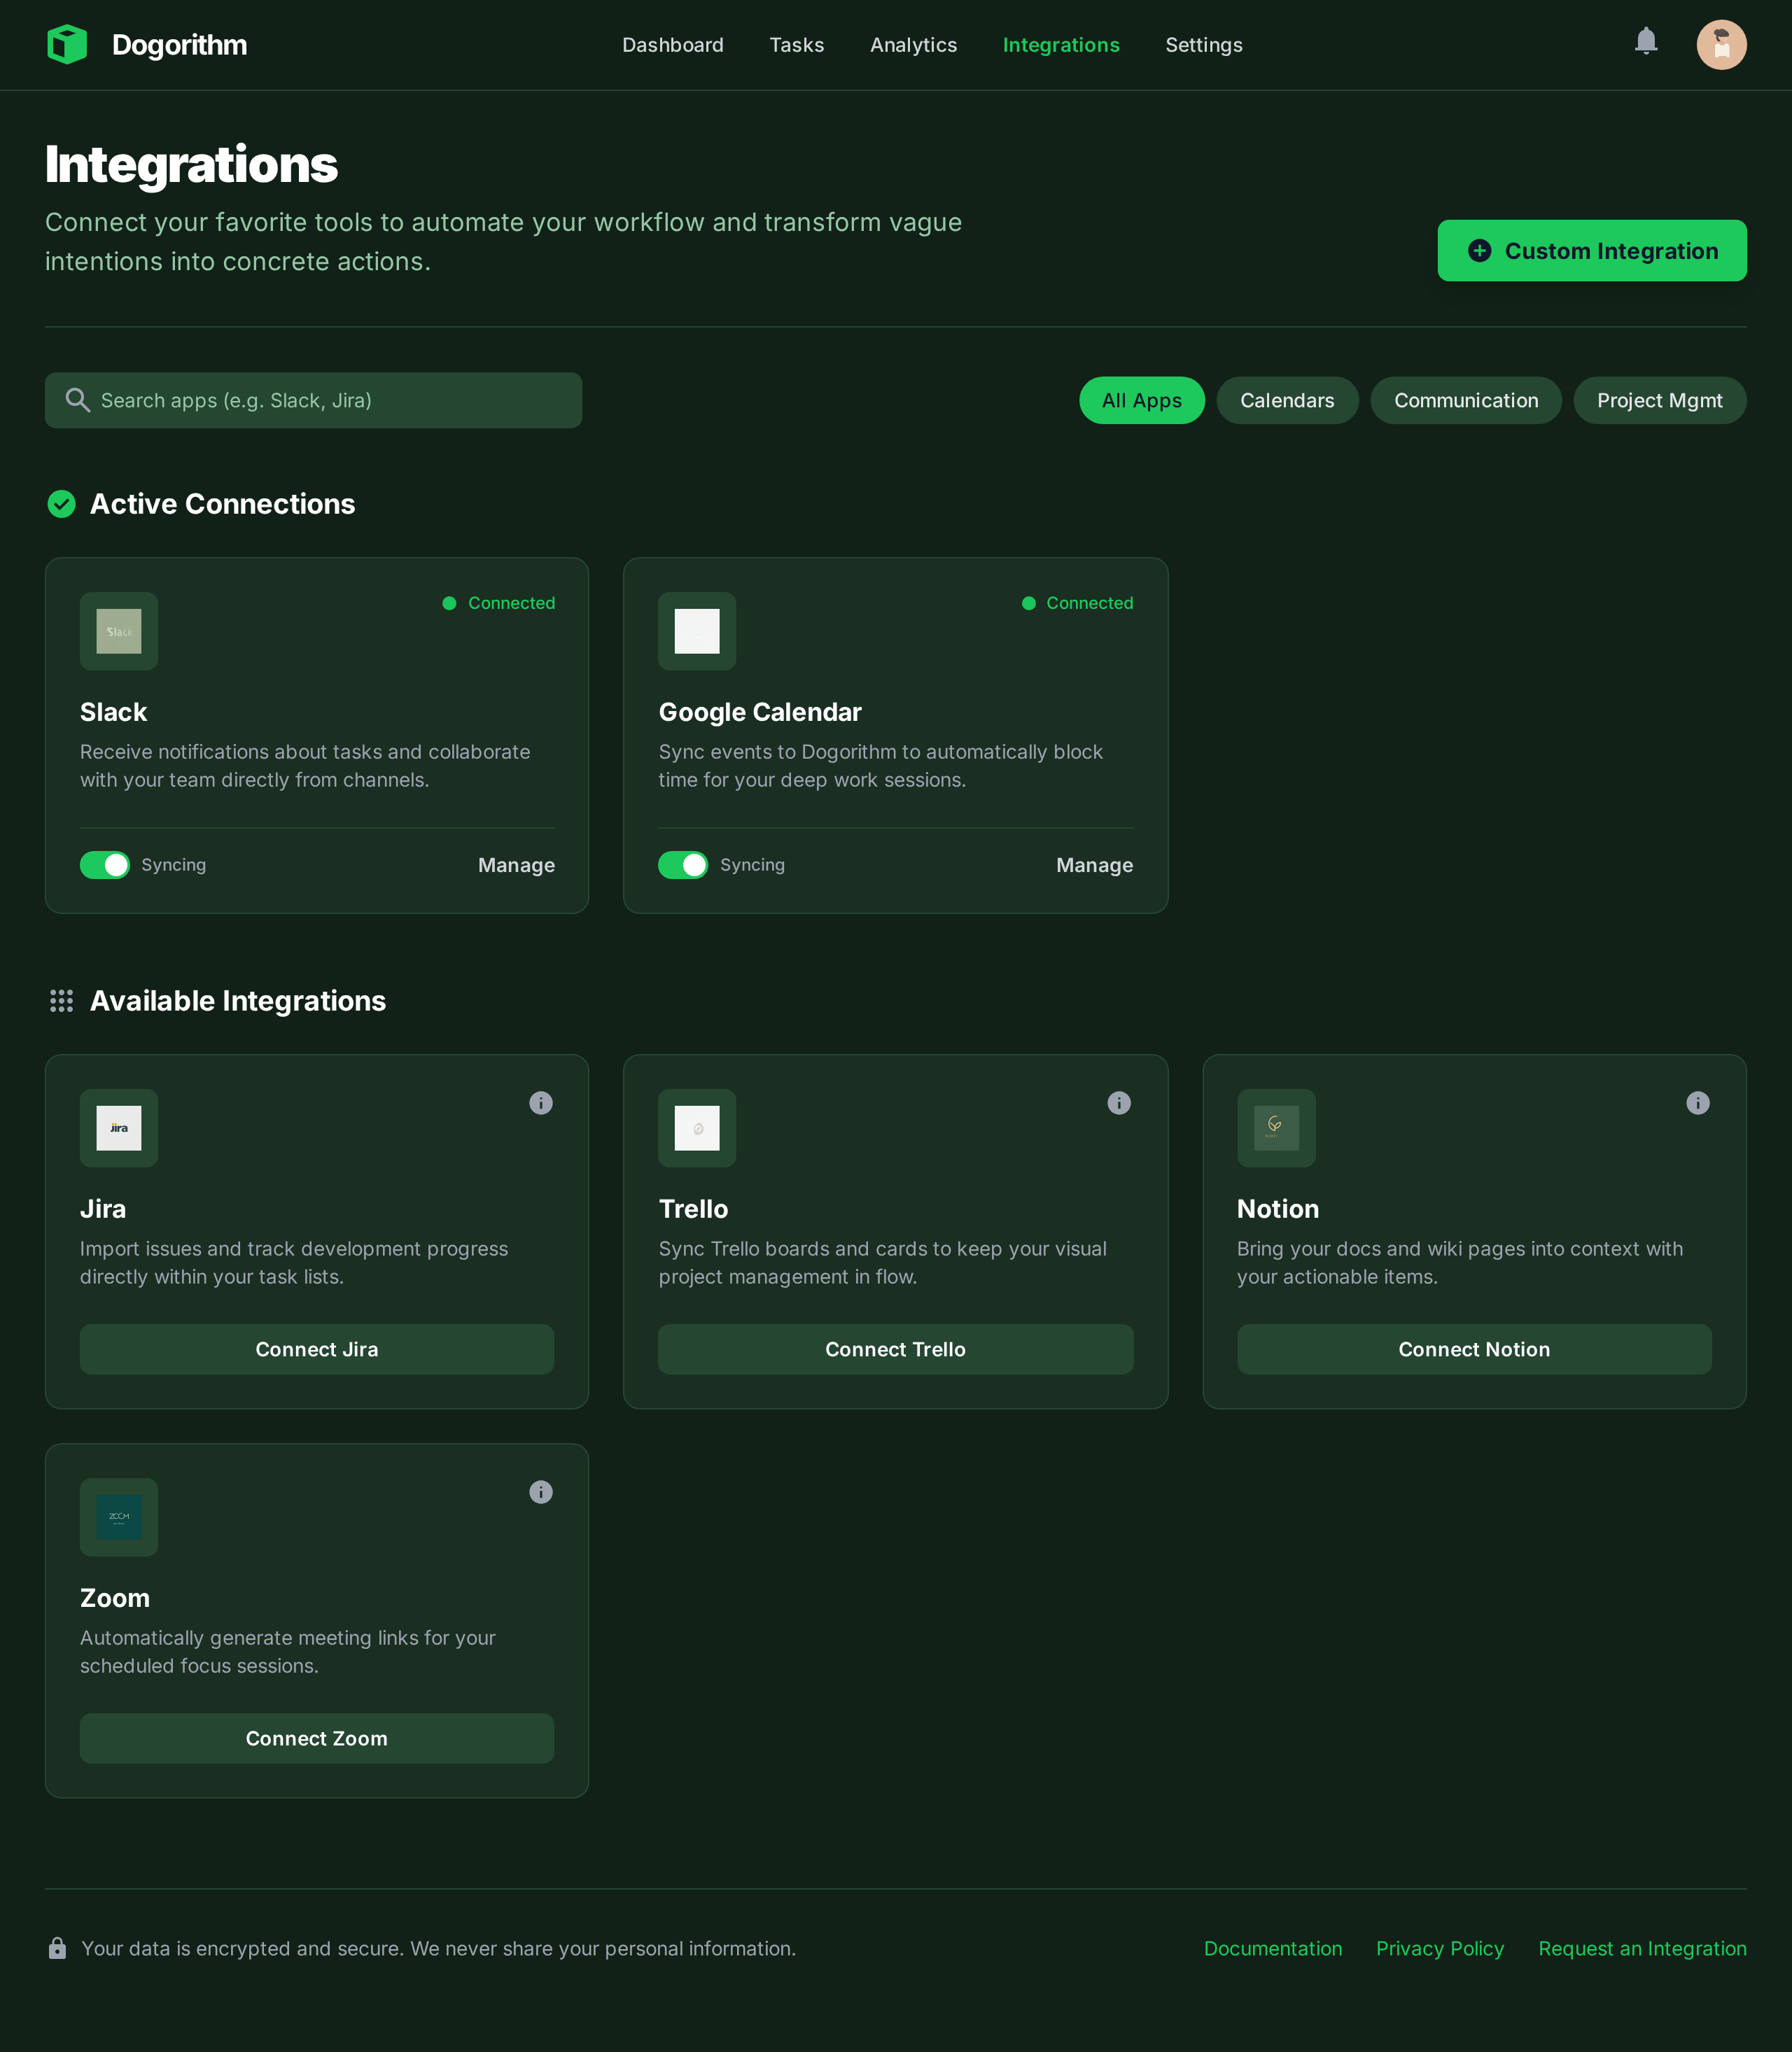This screenshot has height=2052, width=1792.
Task: Click the Google Calendar app icon
Action: (697, 631)
